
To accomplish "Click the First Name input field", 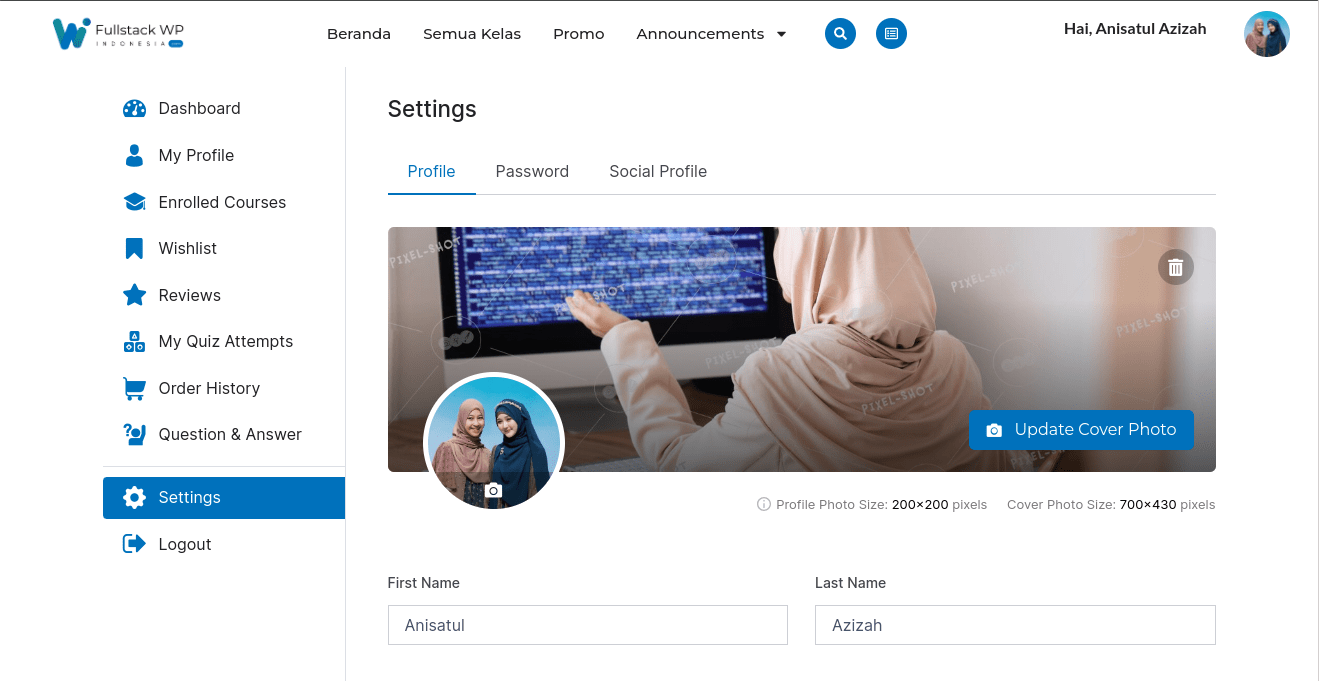I will [x=588, y=625].
